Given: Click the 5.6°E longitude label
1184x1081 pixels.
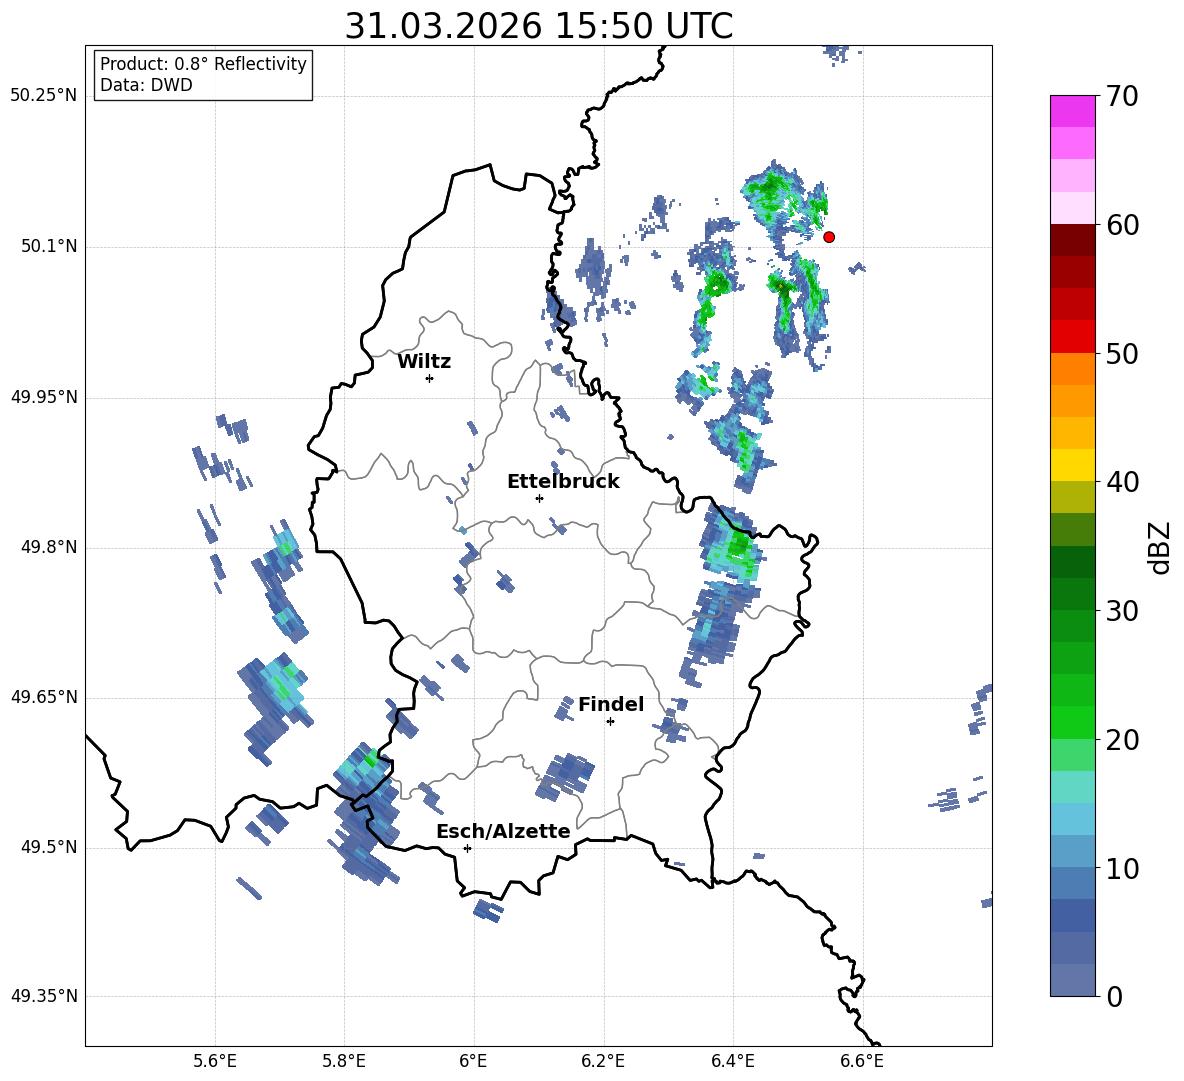Looking at the screenshot, I should [x=215, y=1061].
